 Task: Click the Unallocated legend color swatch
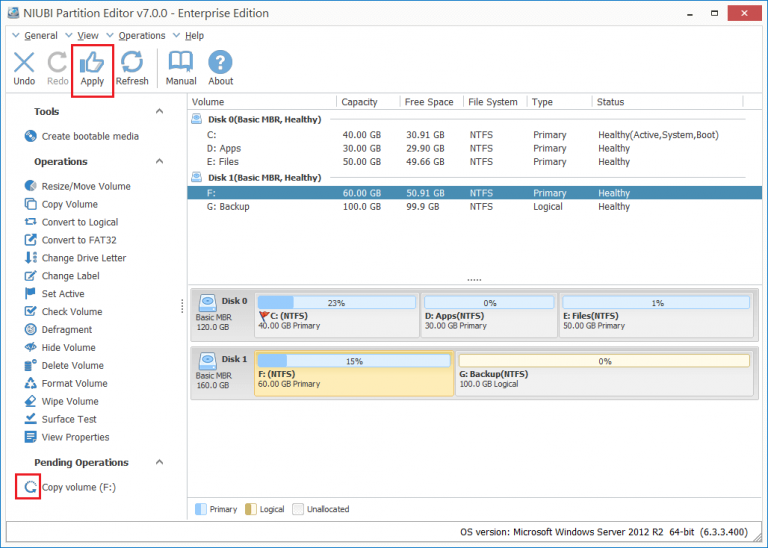[298, 509]
